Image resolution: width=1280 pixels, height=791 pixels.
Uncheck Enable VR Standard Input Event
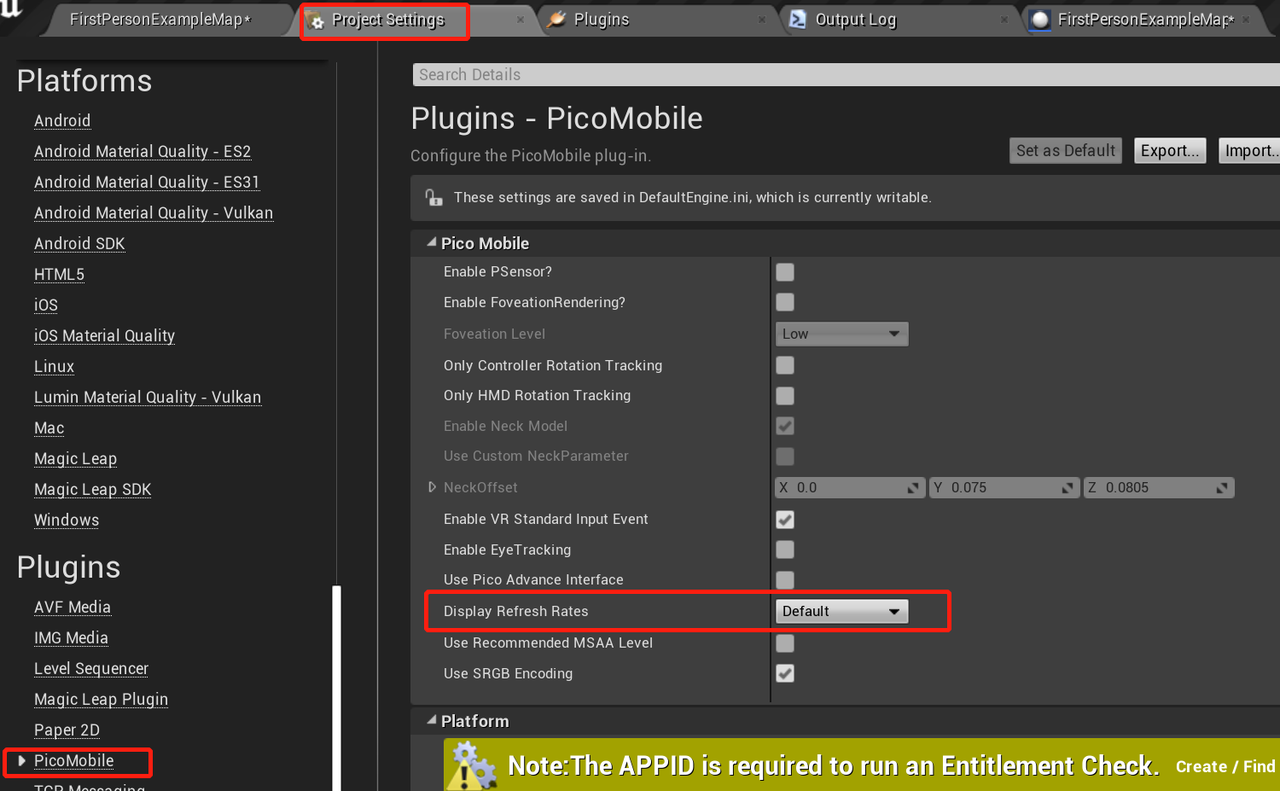pyautogui.click(x=785, y=519)
